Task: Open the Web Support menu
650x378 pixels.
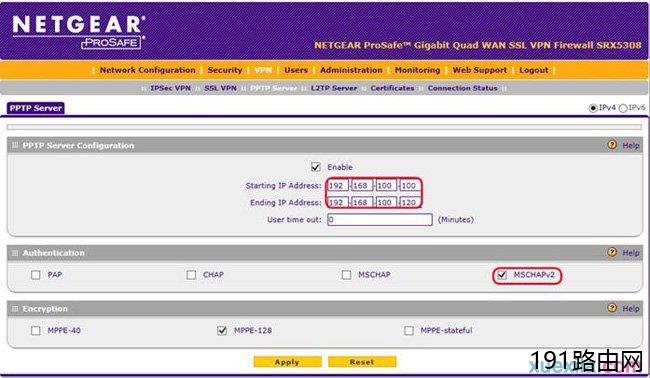Action: click(x=480, y=70)
